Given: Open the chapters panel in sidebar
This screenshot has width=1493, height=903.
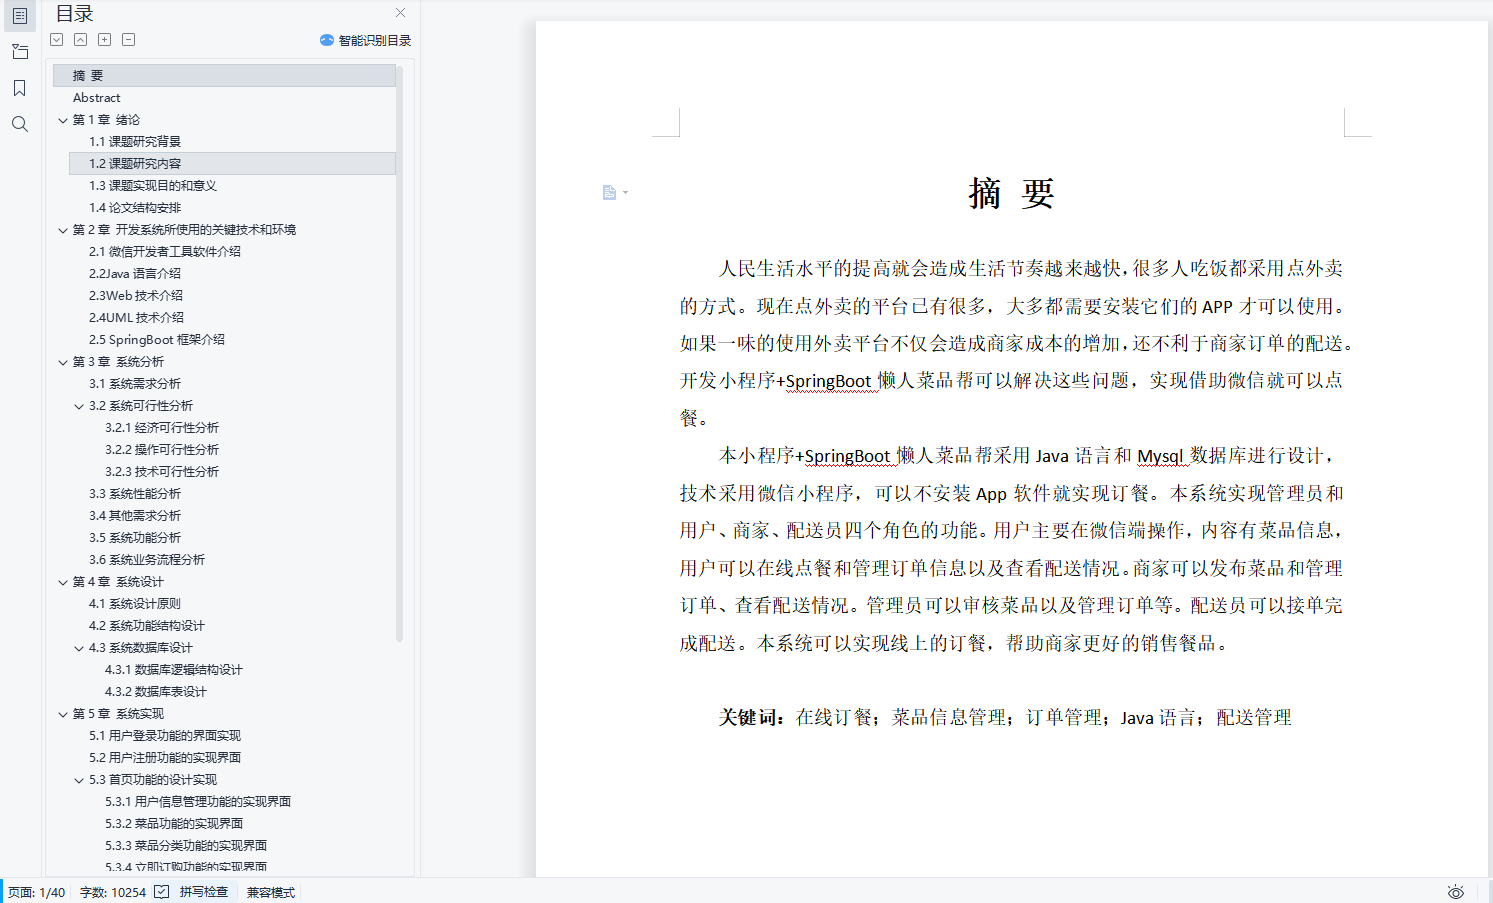Looking at the screenshot, I should click(19, 52).
